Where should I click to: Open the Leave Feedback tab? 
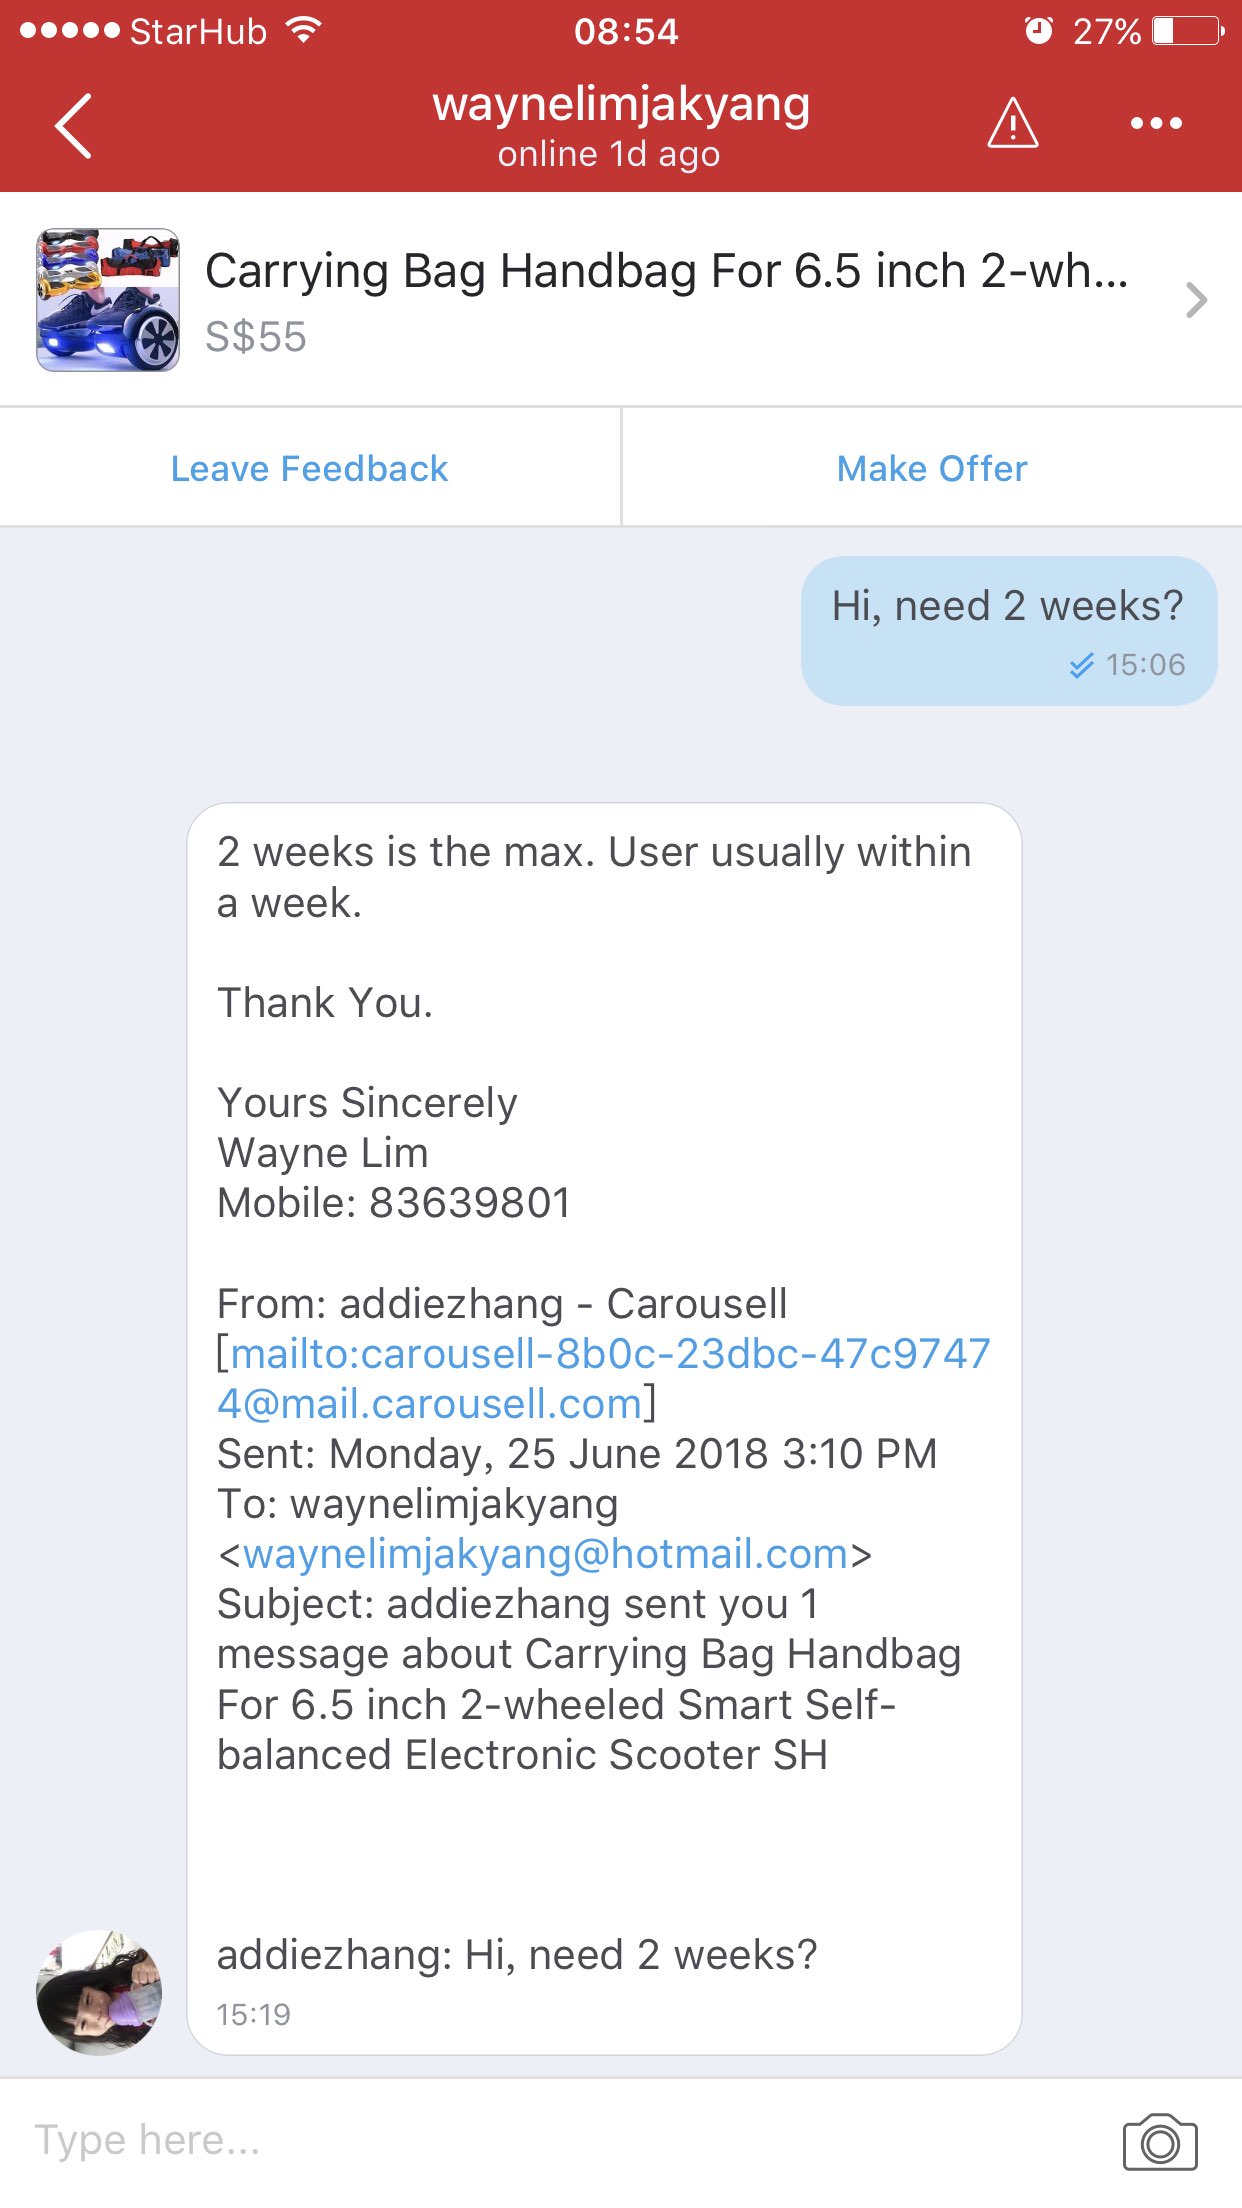tap(310, 468)
